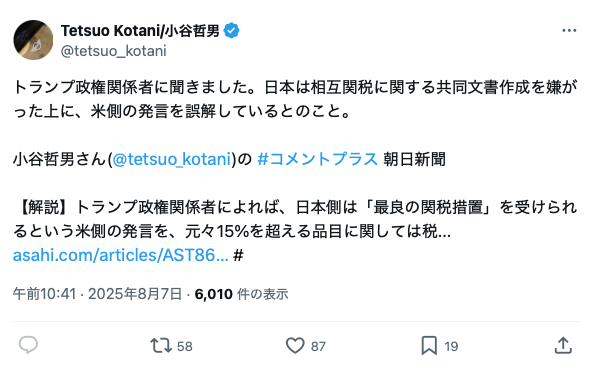593x376 pixels.
Task: Click the timestamp 午前10:41 · 2025年8月7日
Action: 98,294
